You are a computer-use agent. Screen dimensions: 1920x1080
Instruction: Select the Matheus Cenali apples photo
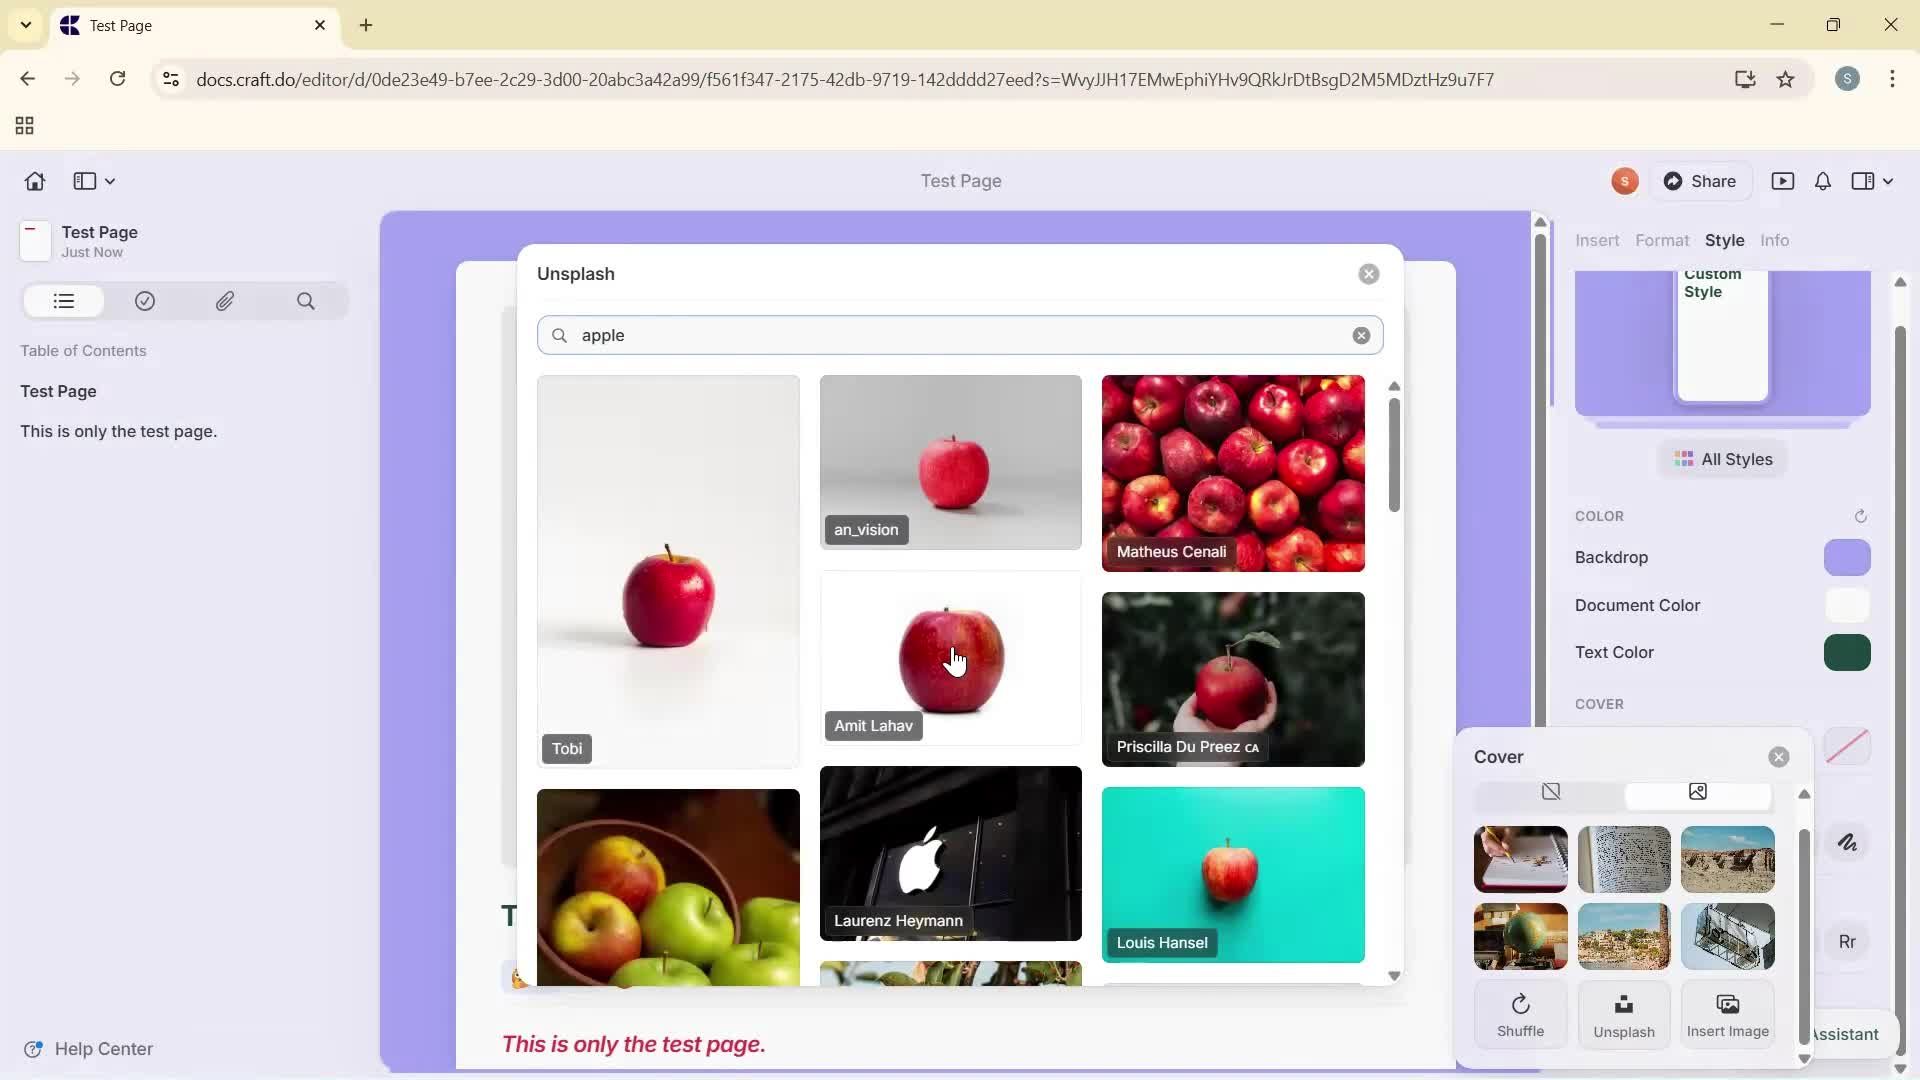(1232, 473)
